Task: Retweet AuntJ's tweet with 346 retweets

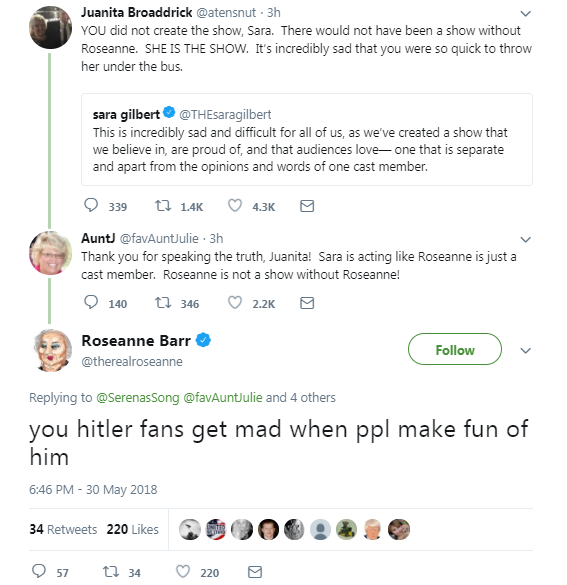Action: pos(163,303)
